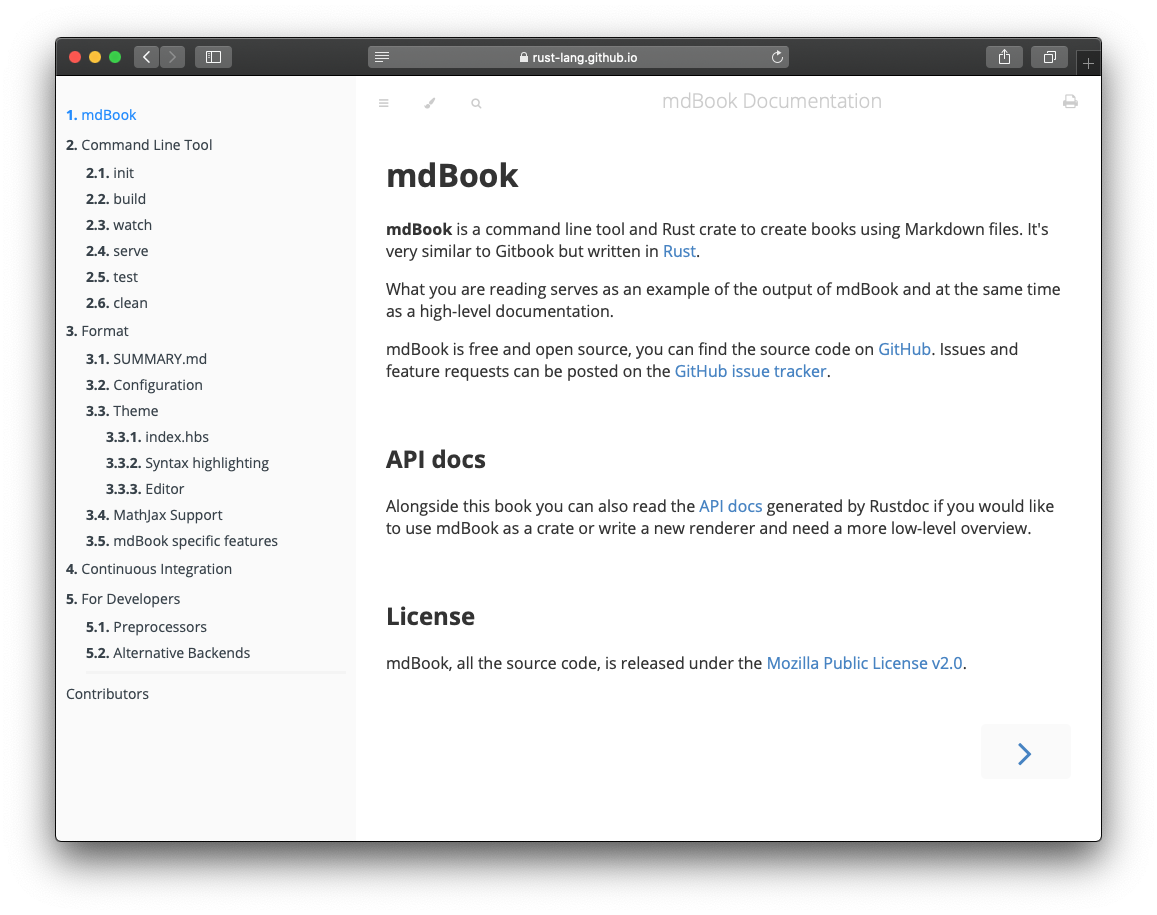Open the theme picker paintbrush icon
Viewport: 1157px width, 915px height.
click(x=429, y=103)
